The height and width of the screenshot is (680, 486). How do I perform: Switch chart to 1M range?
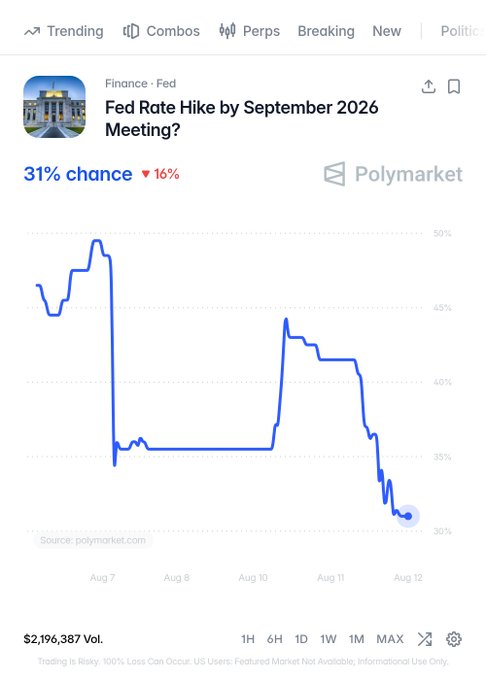pos(356,639)
